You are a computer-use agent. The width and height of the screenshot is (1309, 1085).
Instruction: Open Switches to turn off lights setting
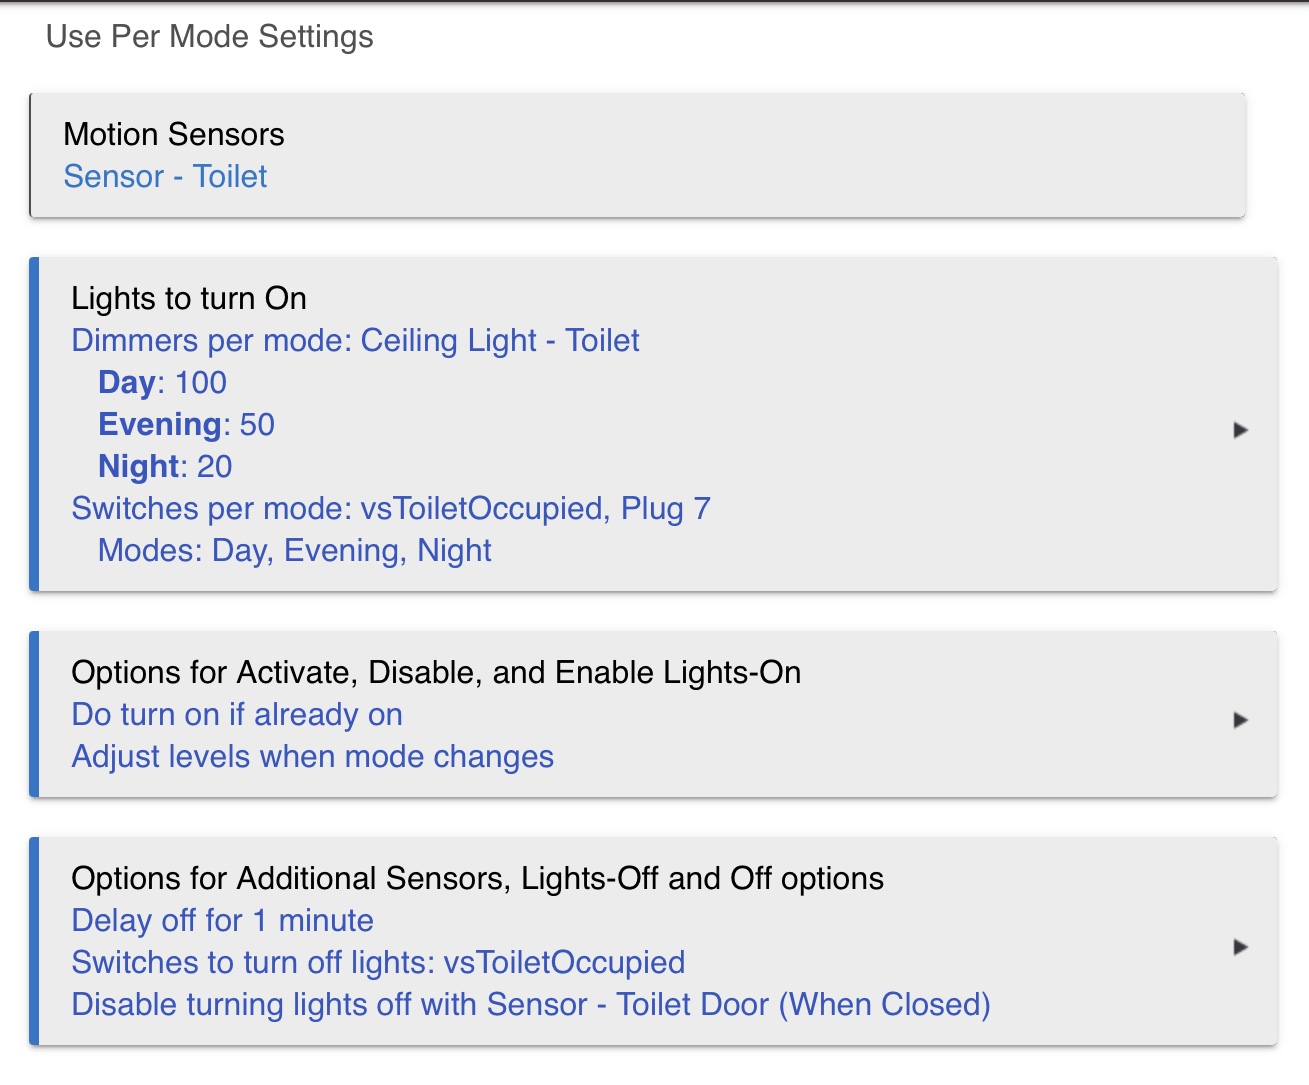[378, 962]
